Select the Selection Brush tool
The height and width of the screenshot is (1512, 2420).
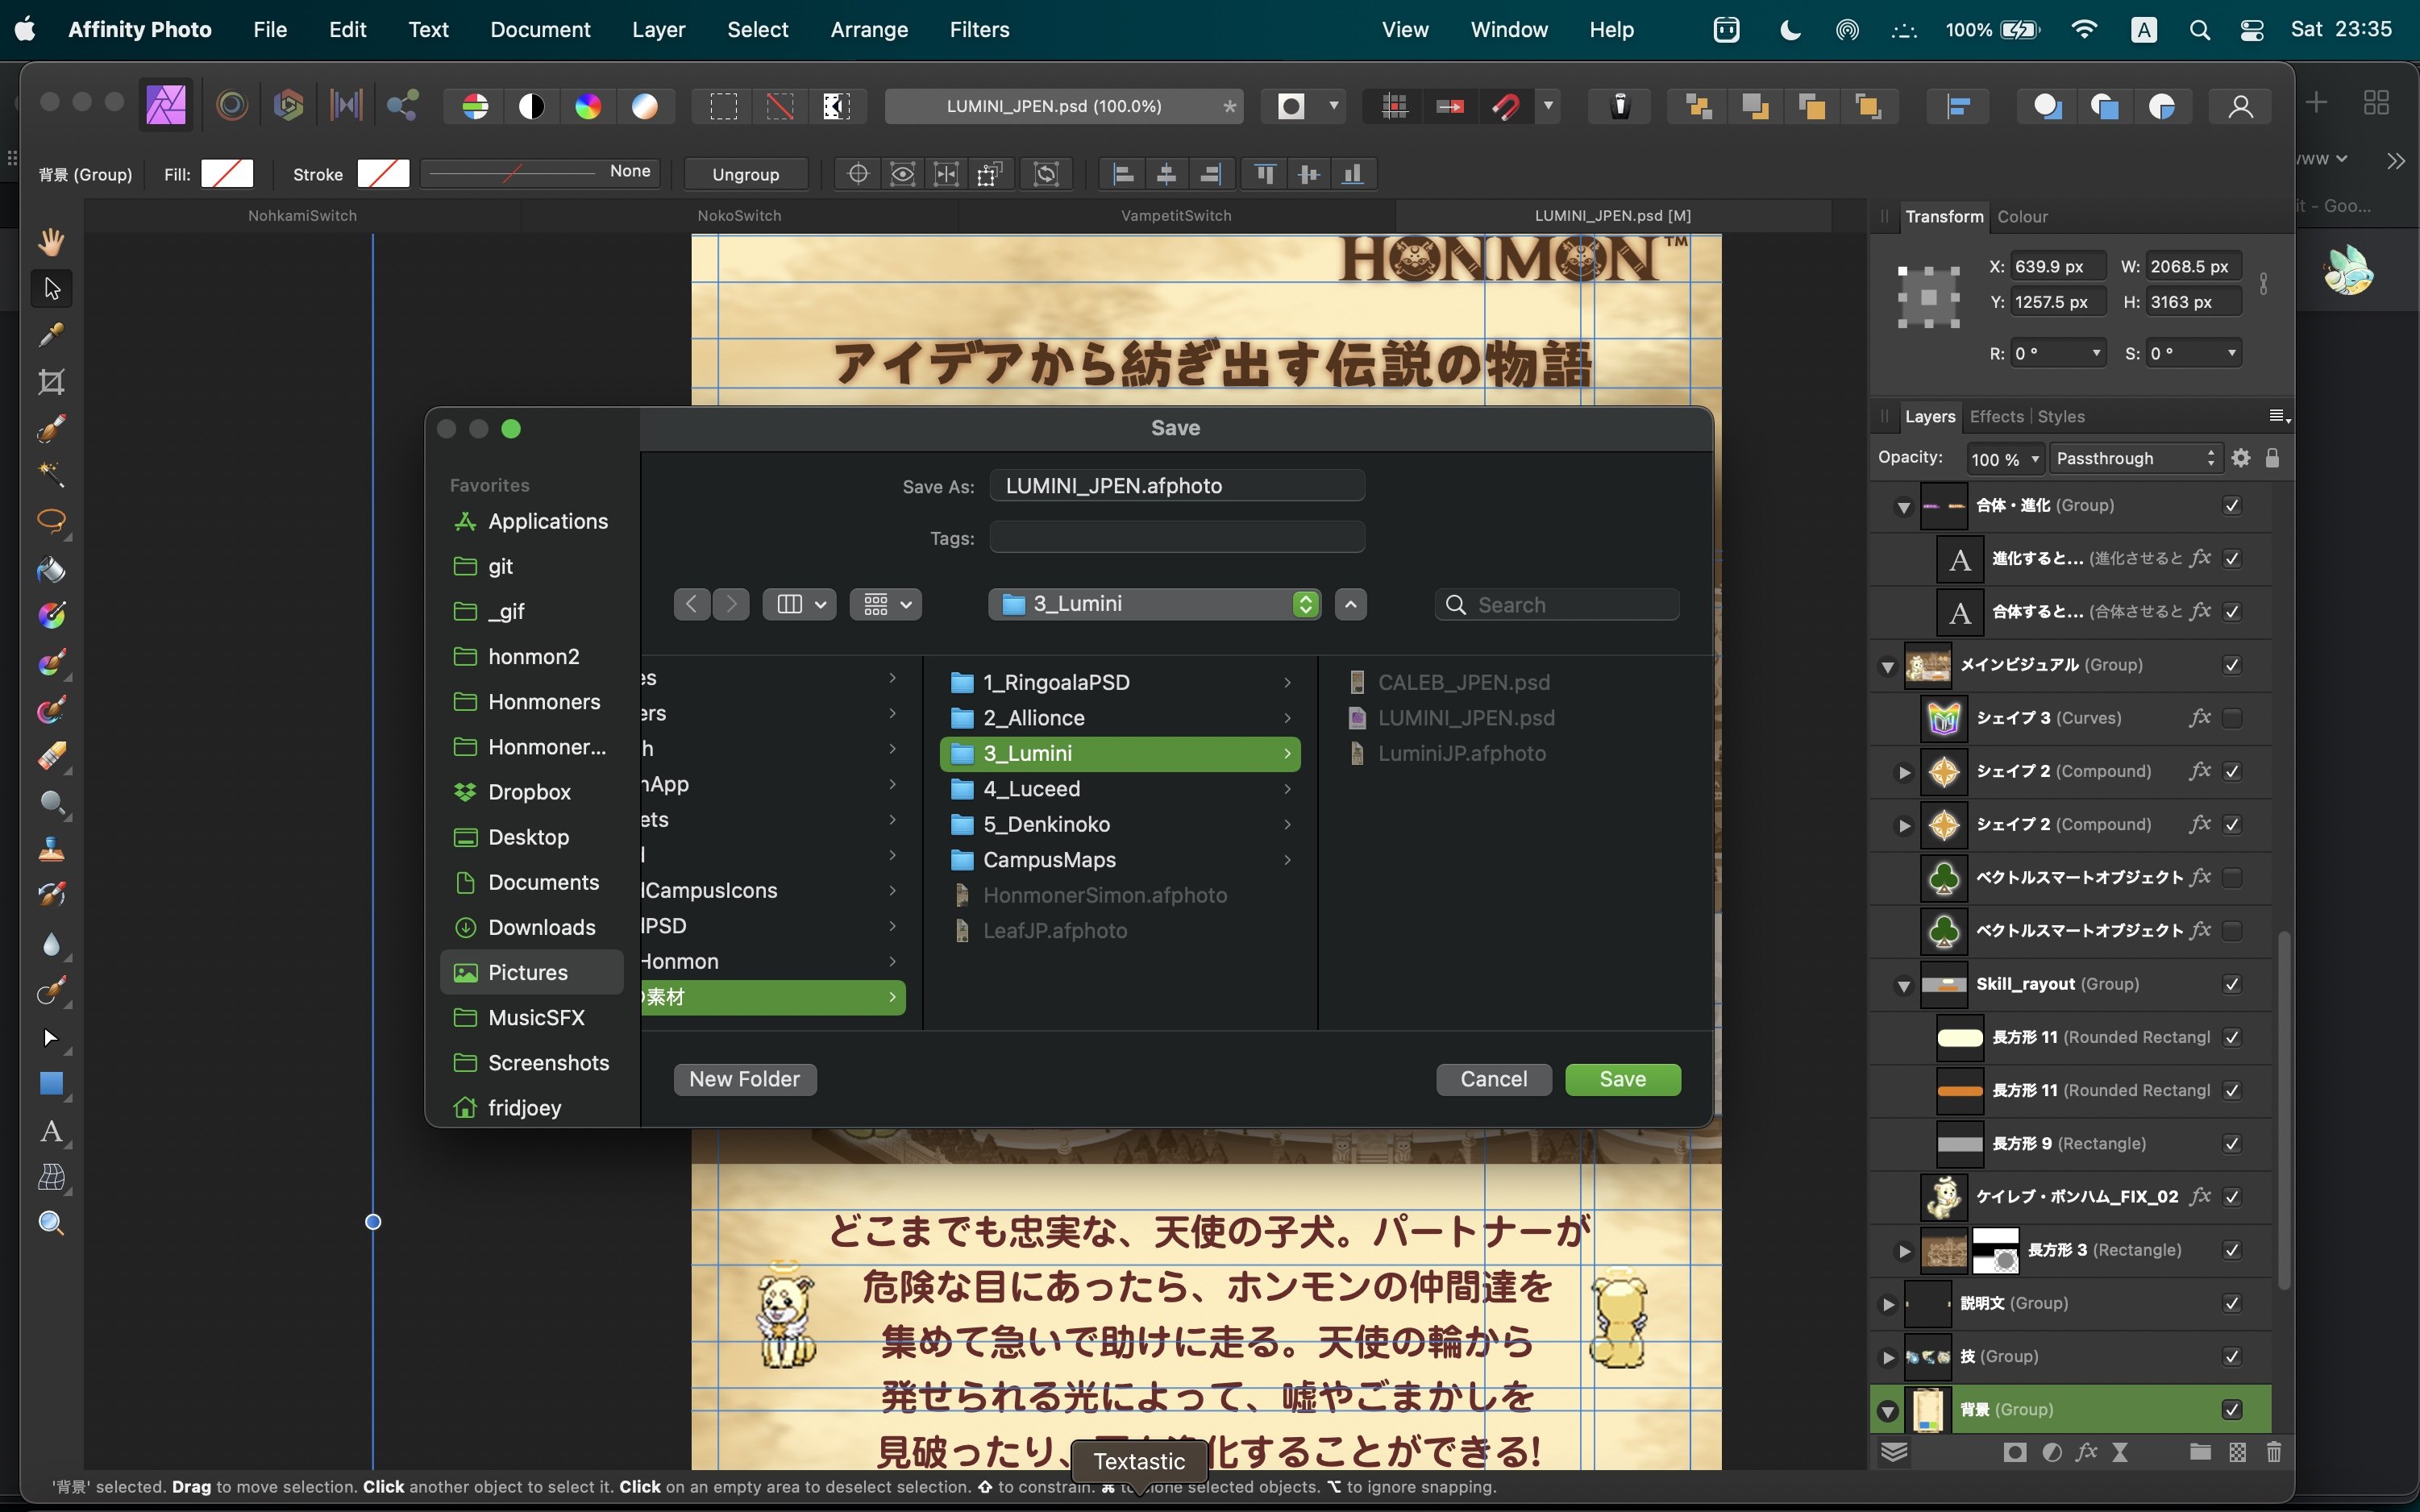point(51,429)
